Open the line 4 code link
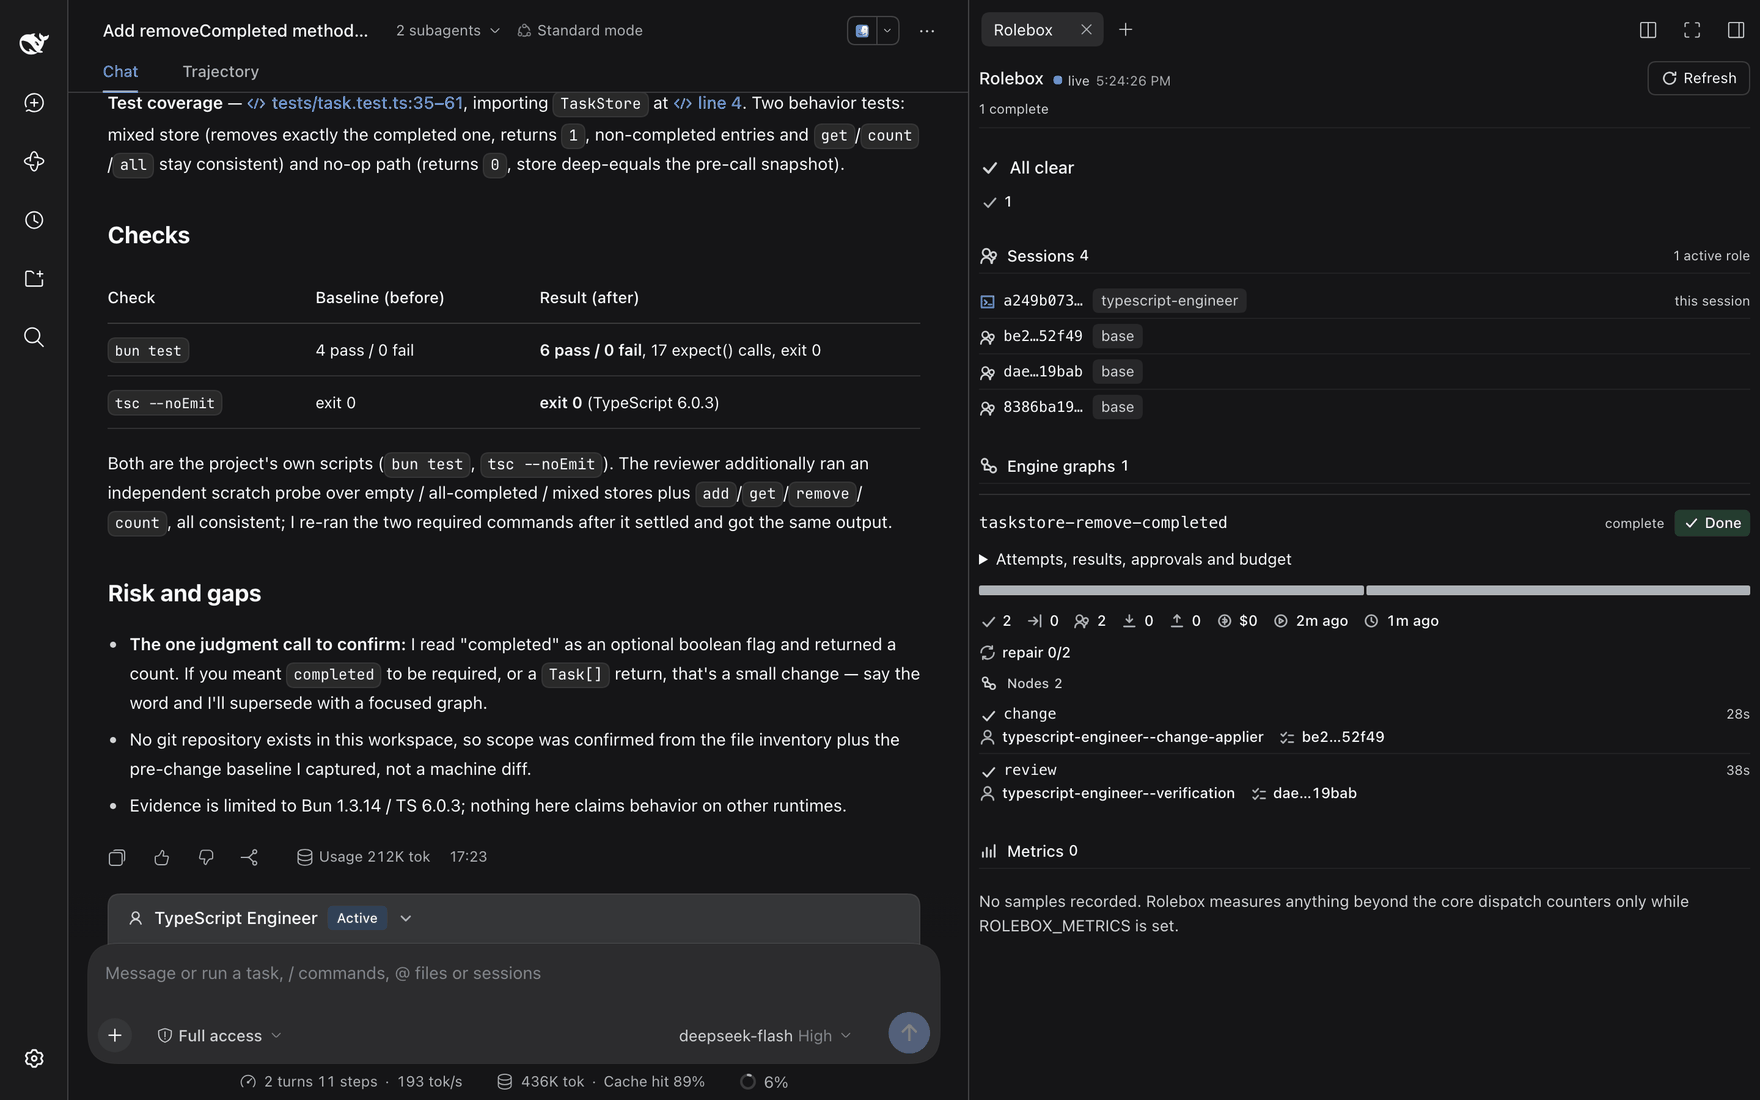1760x1100 pixels. [708, 103]
